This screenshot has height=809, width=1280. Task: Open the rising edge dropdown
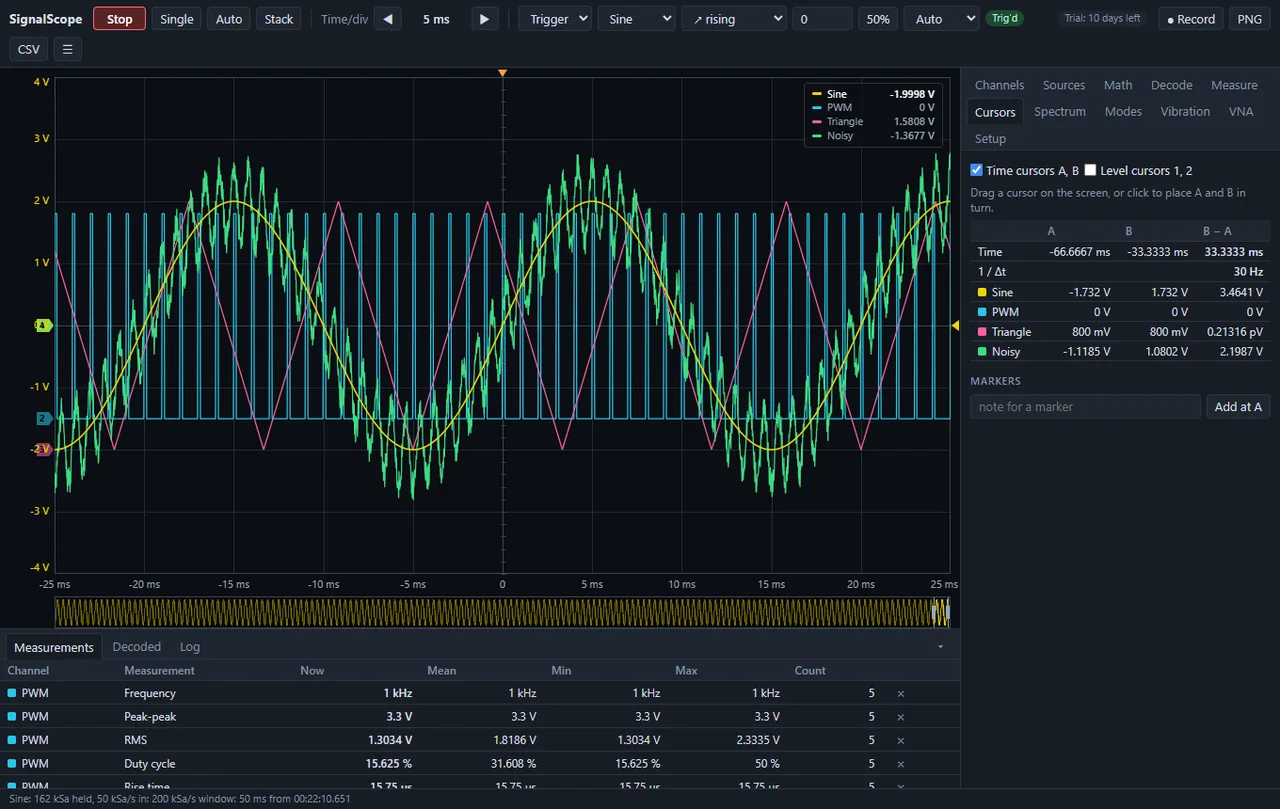tap(734, 19)
